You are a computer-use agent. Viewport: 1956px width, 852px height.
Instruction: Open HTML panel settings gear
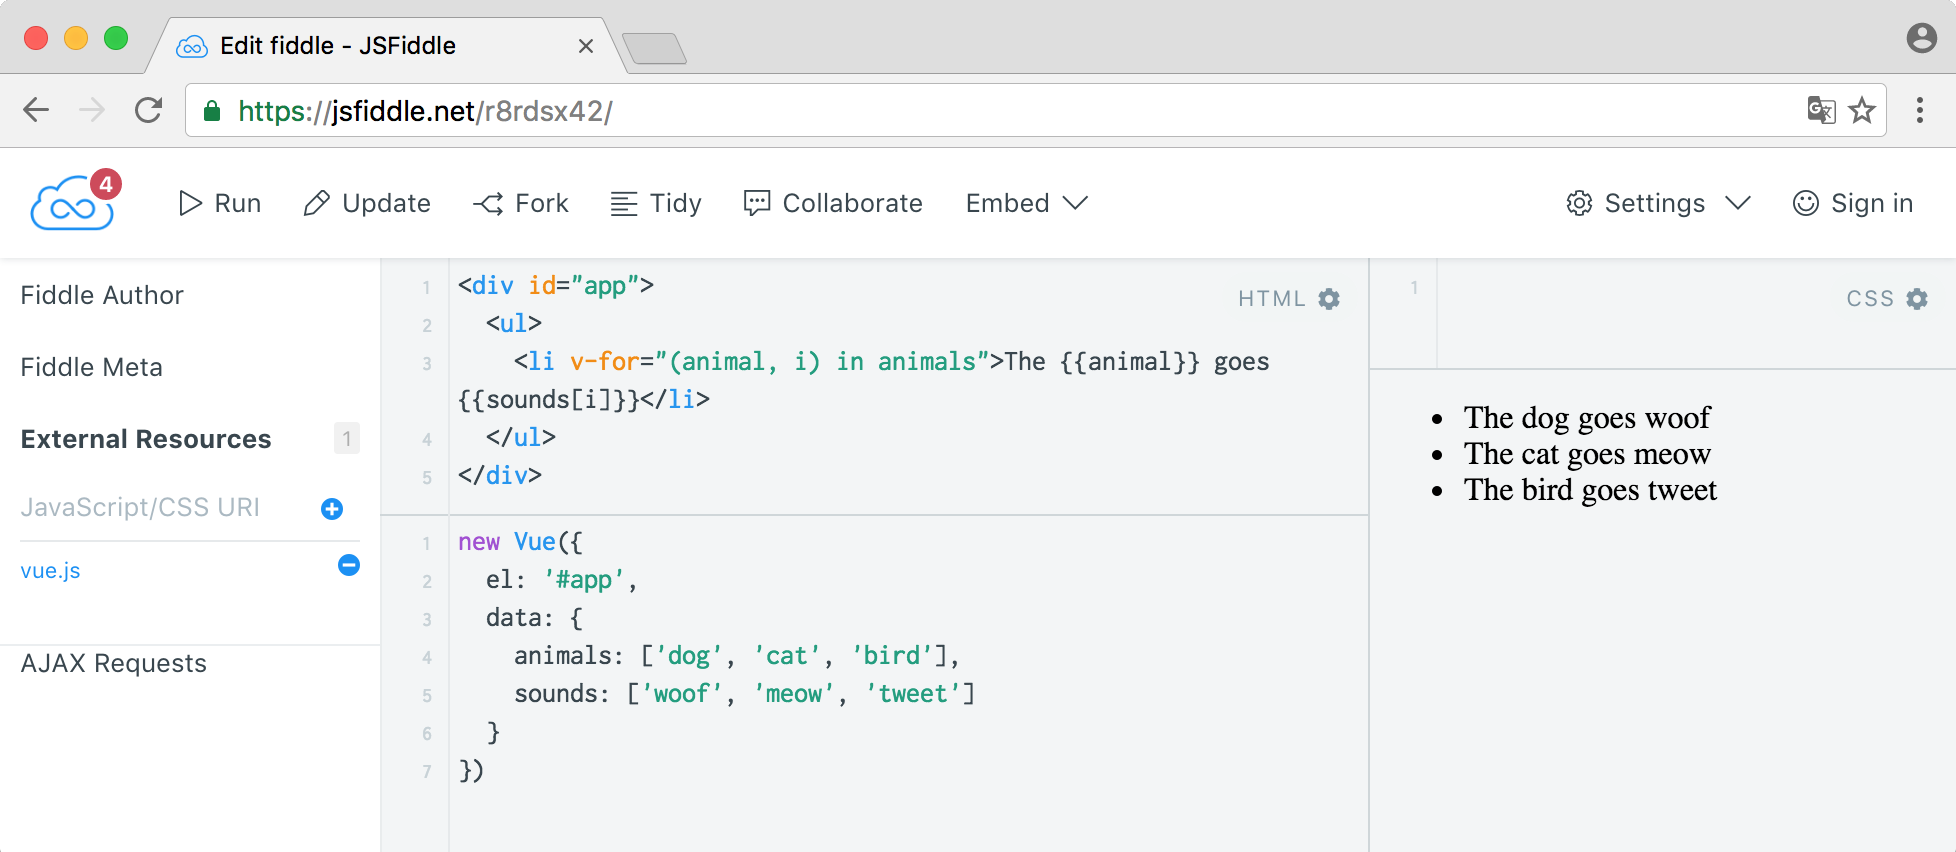click(x=1329, y=299)
